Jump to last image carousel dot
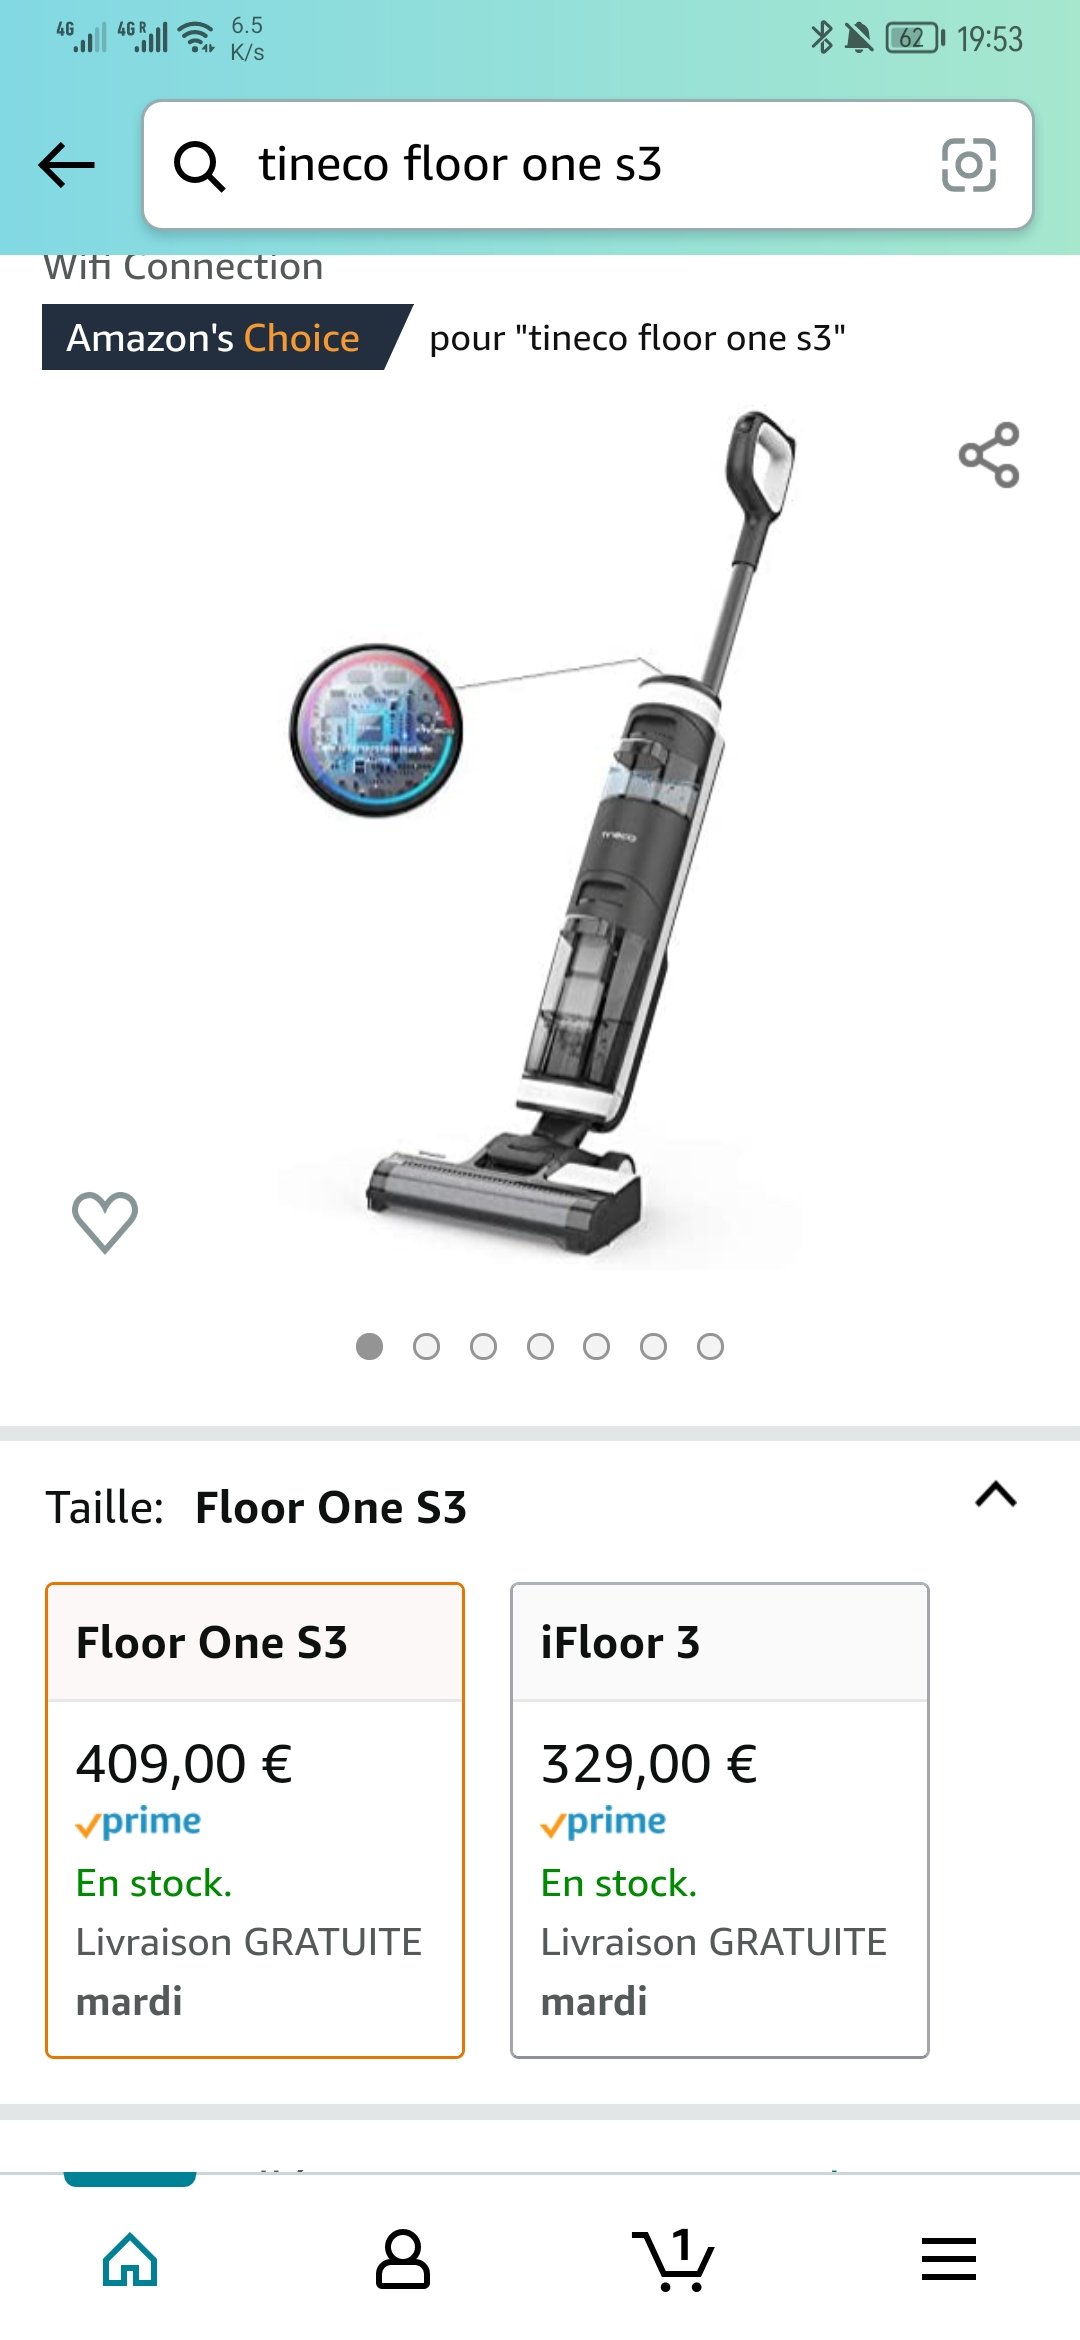The height and width of the screenshot is (2340, 1080). pos(710,1347)
